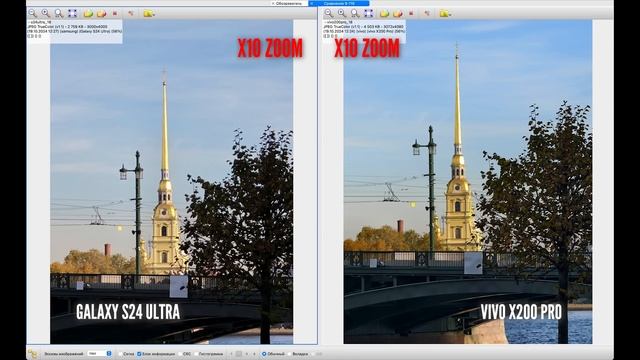Click the small orange icon in right pane toolbar
Image resolution: width=640 pixels, height=360 pixels.
[x=427, y=13]
